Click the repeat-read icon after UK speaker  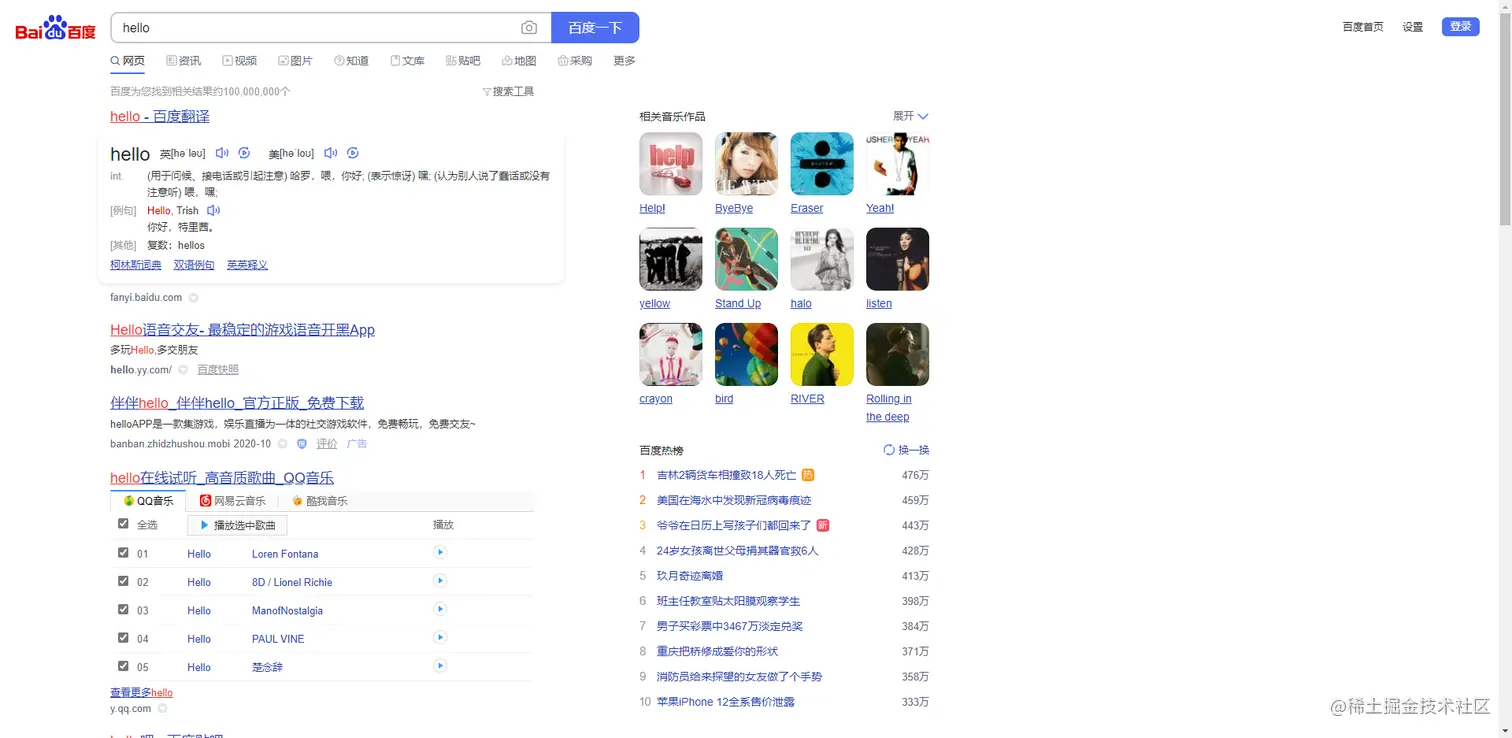244,153
